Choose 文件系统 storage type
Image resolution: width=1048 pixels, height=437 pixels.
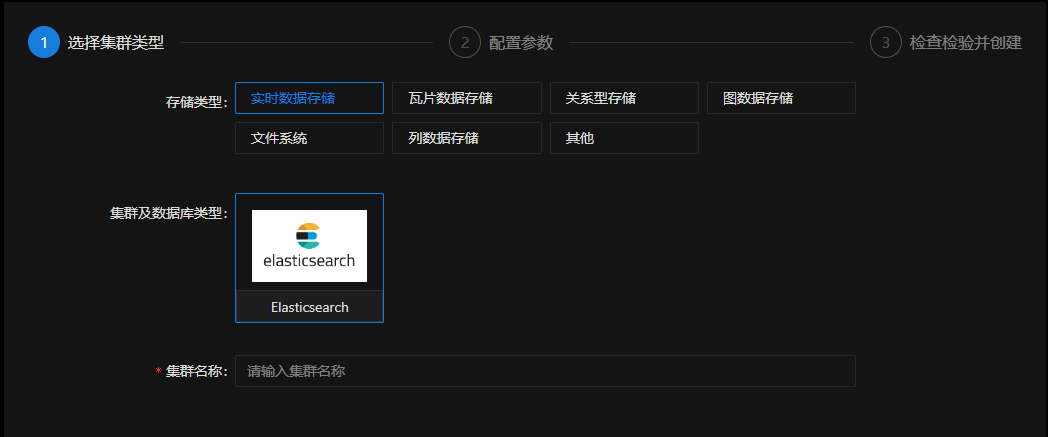click(309, 138)
